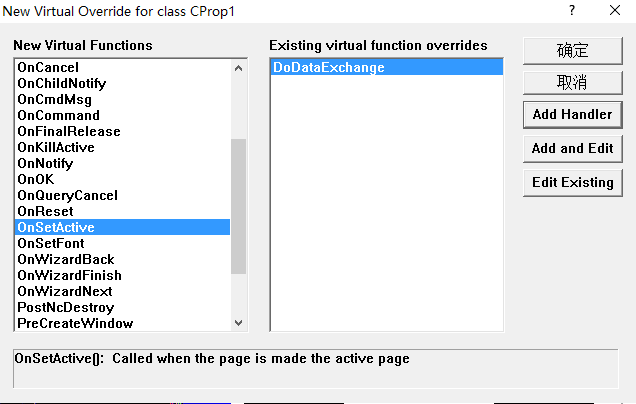Click the Add Handler button
The image size is (636, 404).
pos(572,115)
